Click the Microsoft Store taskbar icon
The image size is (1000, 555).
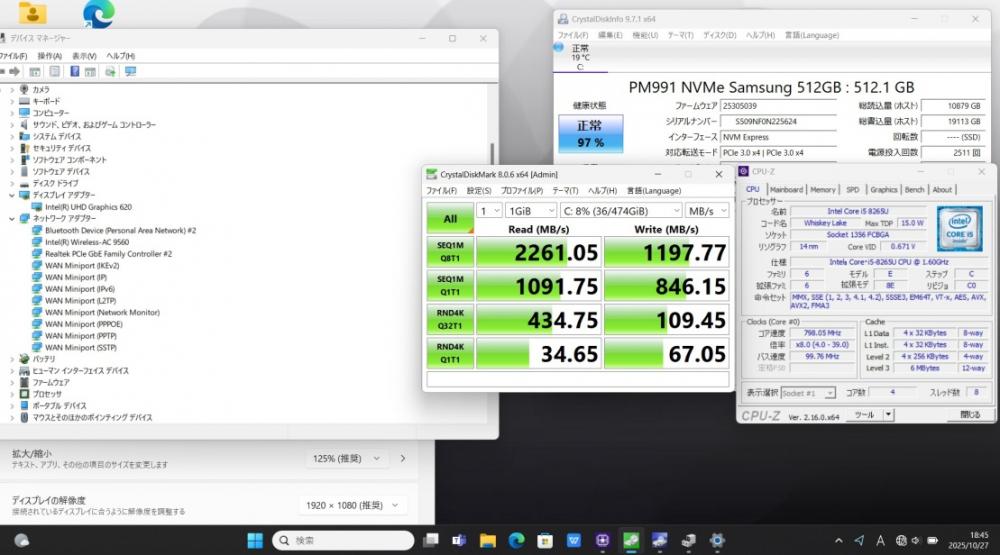point(545,540)
